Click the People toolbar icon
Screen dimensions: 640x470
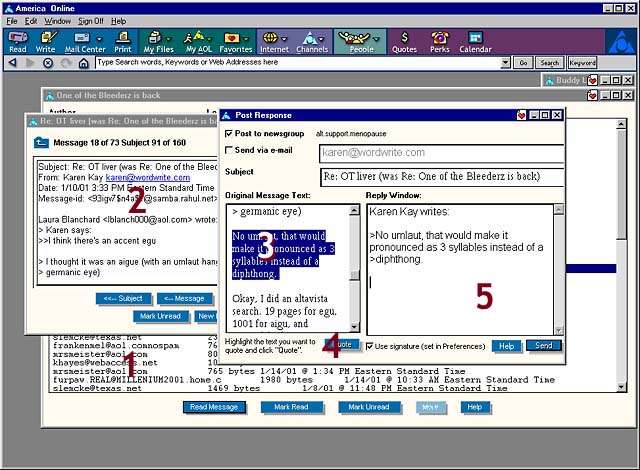click(x=360, y=42)
